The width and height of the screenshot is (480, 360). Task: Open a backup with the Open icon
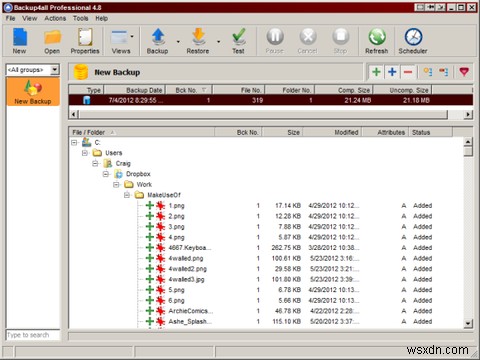[52, 41]
